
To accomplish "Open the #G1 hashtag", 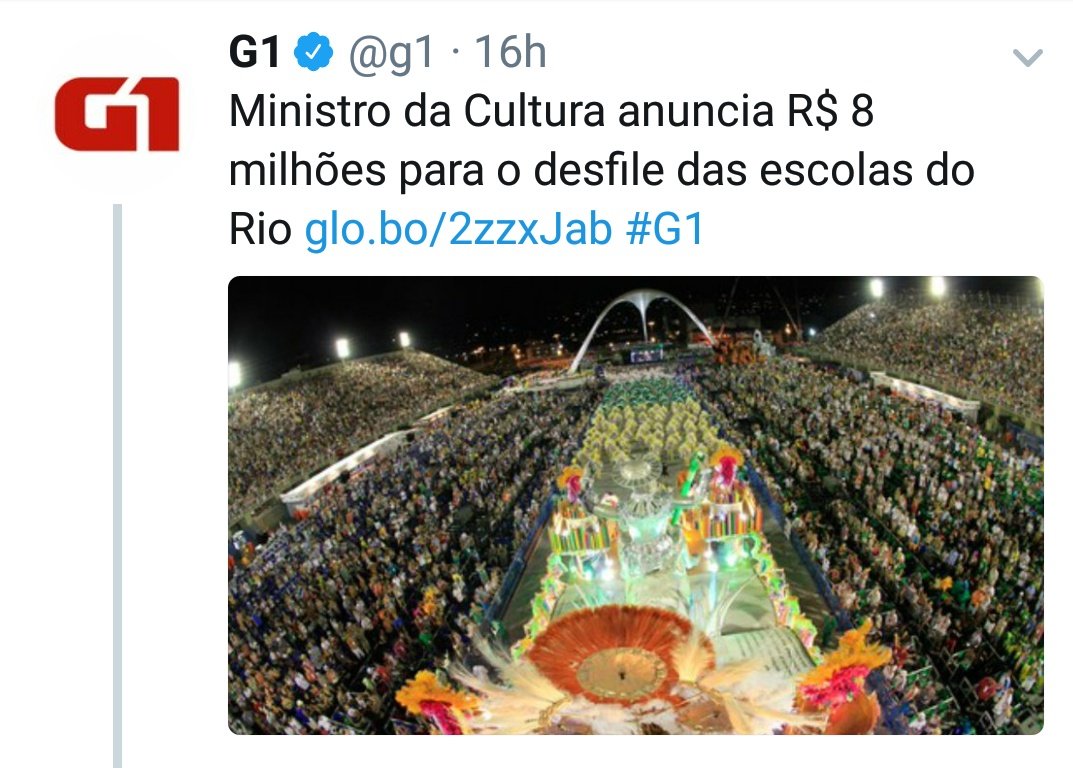I will 664,229.
